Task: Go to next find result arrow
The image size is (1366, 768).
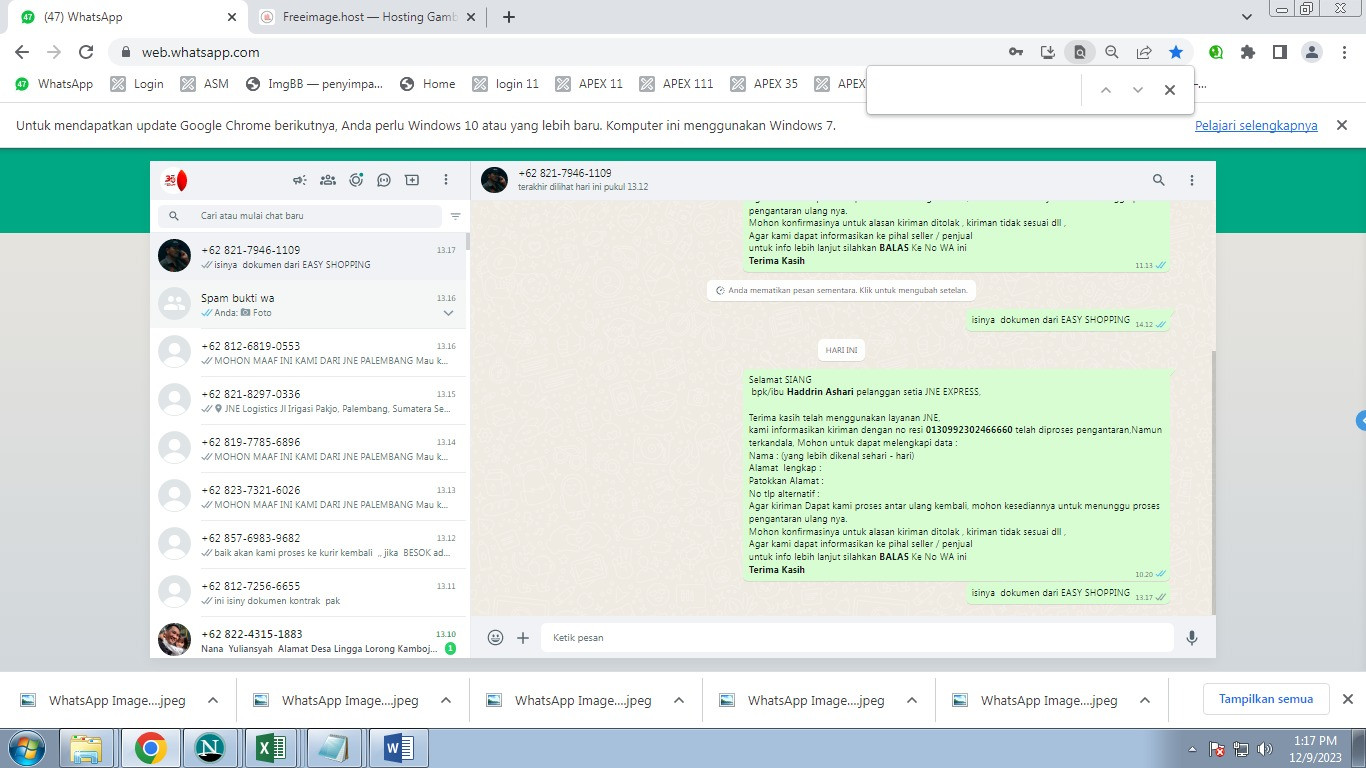Action: (x=1138, y=90)
